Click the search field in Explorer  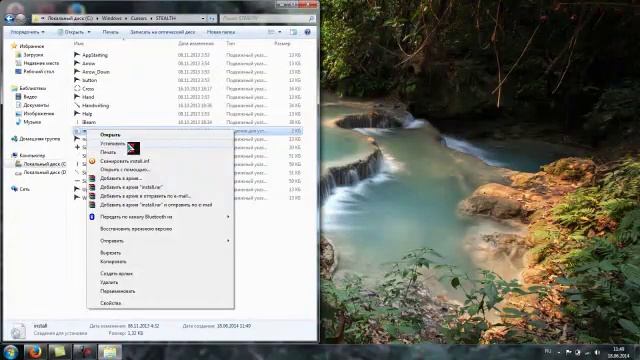(x=268, y=18)
